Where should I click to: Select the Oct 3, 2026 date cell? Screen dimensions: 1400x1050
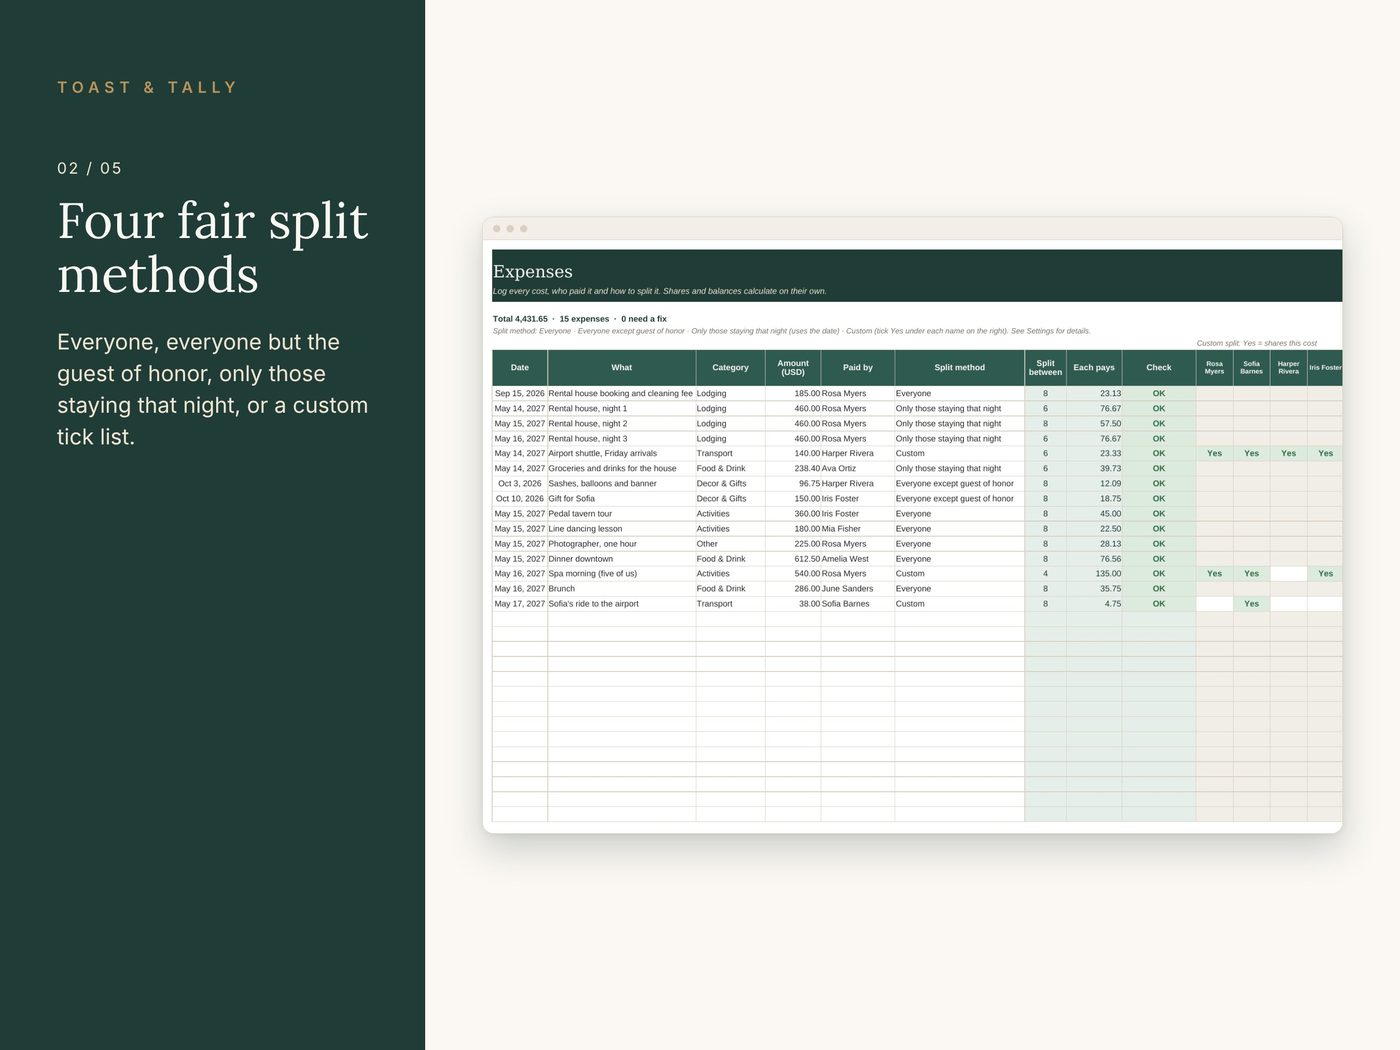[x=520, y=484]
